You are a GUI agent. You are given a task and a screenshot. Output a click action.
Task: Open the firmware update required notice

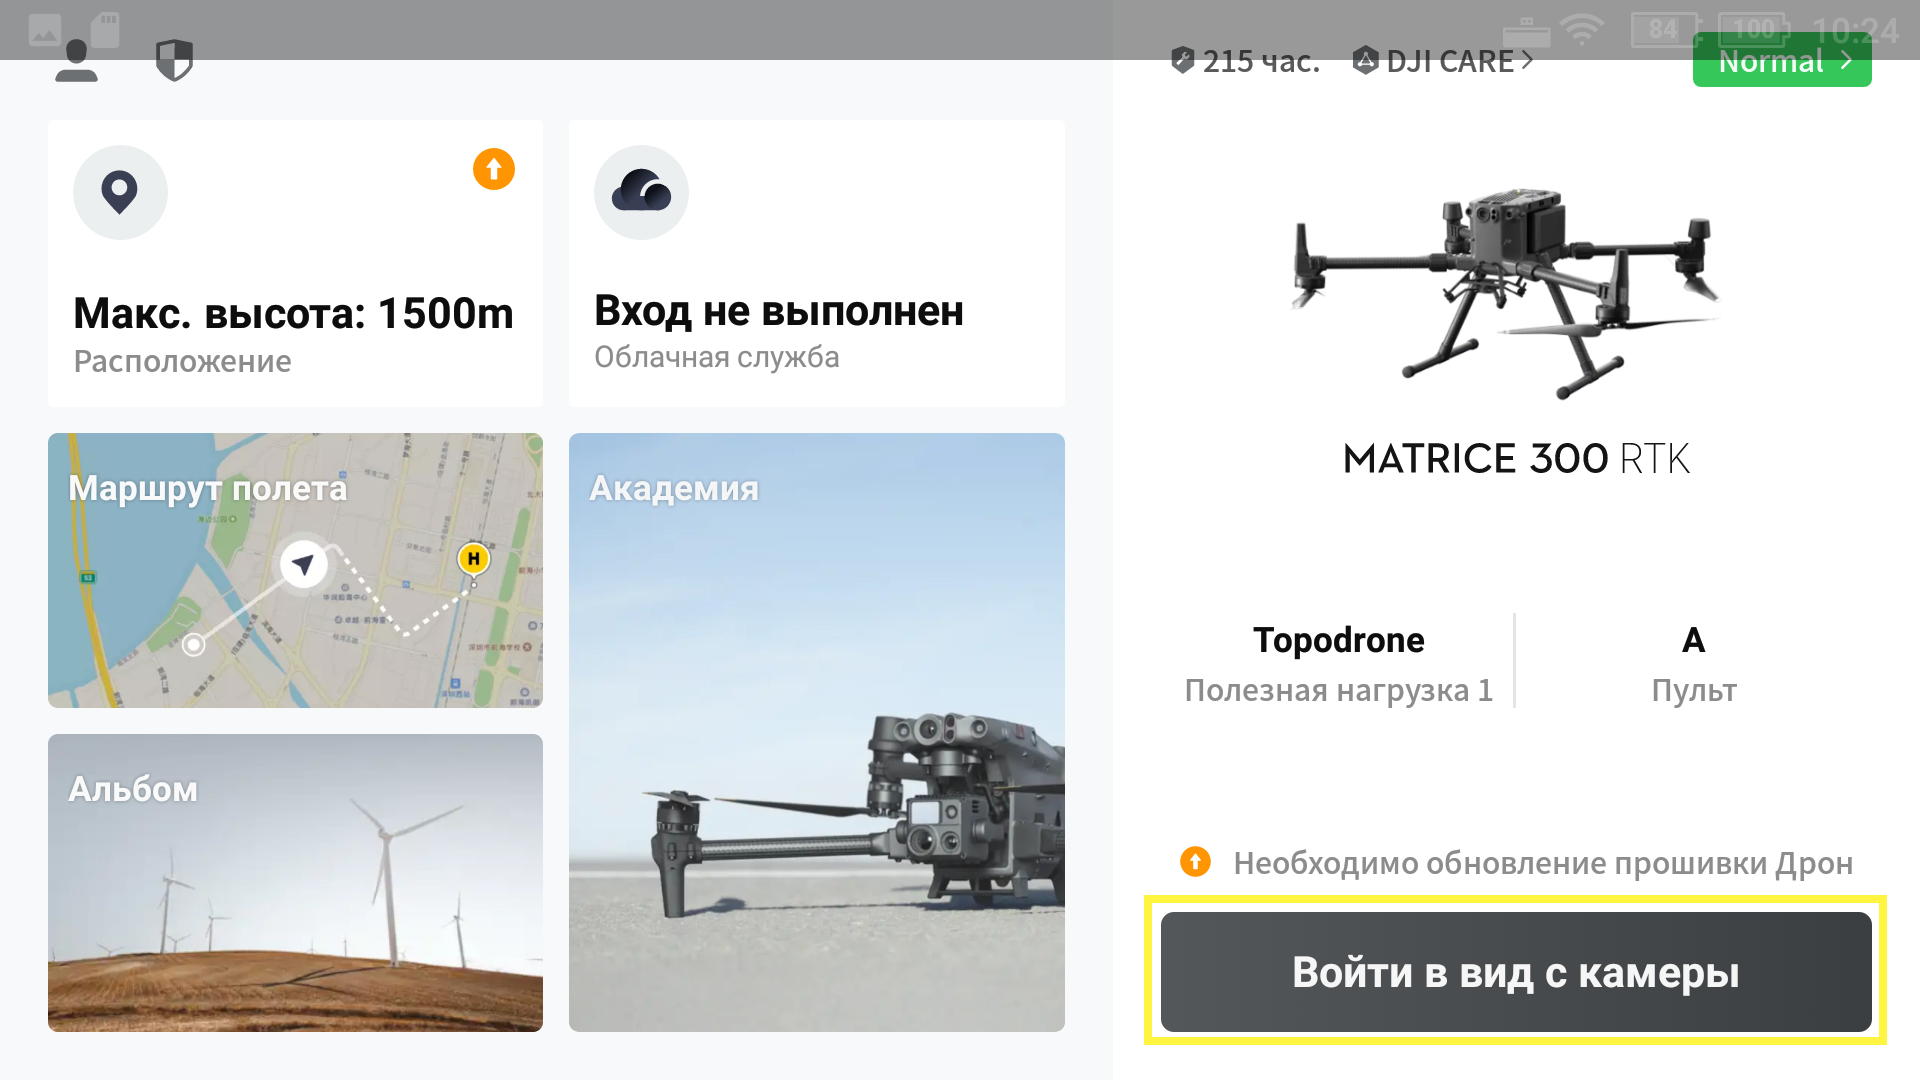(x=1516, y=862)
